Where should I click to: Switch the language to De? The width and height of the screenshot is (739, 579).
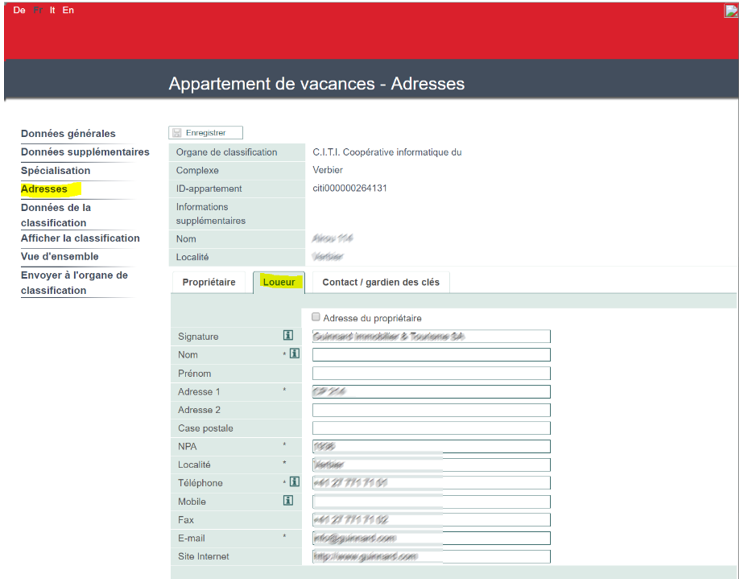pyautogui.click(x=19, y=10)
